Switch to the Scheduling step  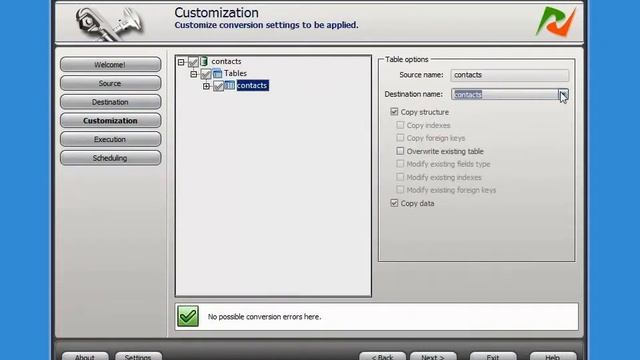[x=110, y=158]
